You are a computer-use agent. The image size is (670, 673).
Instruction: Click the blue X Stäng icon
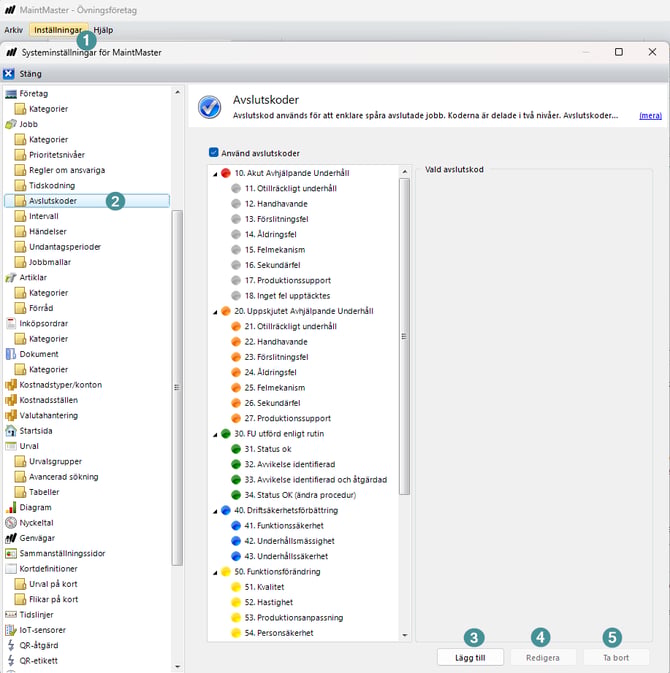pyautogui.click(x=9, y=74)
